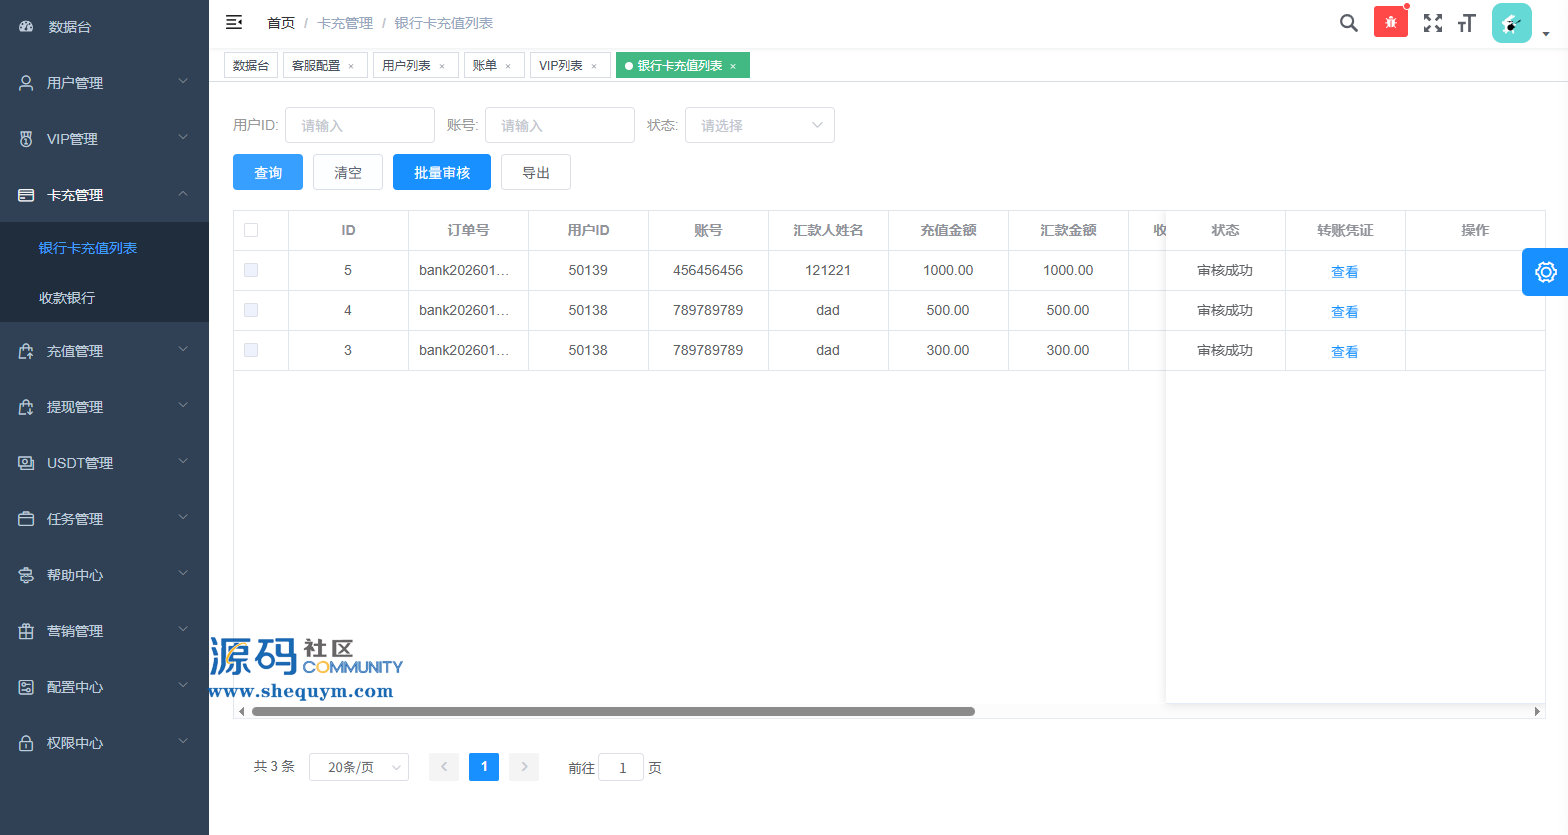Click the 批量审核 button
The image size is (1568, 835).
coord(441,172)
